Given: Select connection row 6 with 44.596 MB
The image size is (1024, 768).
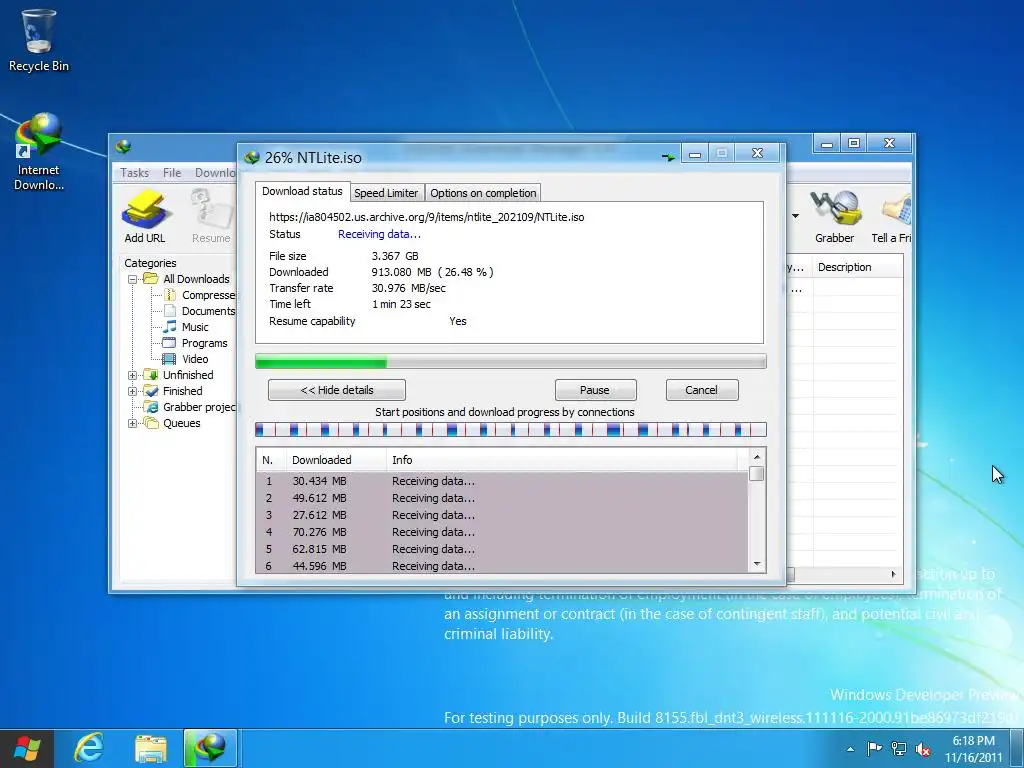Looking at the screenshot, I should (502, 566).
